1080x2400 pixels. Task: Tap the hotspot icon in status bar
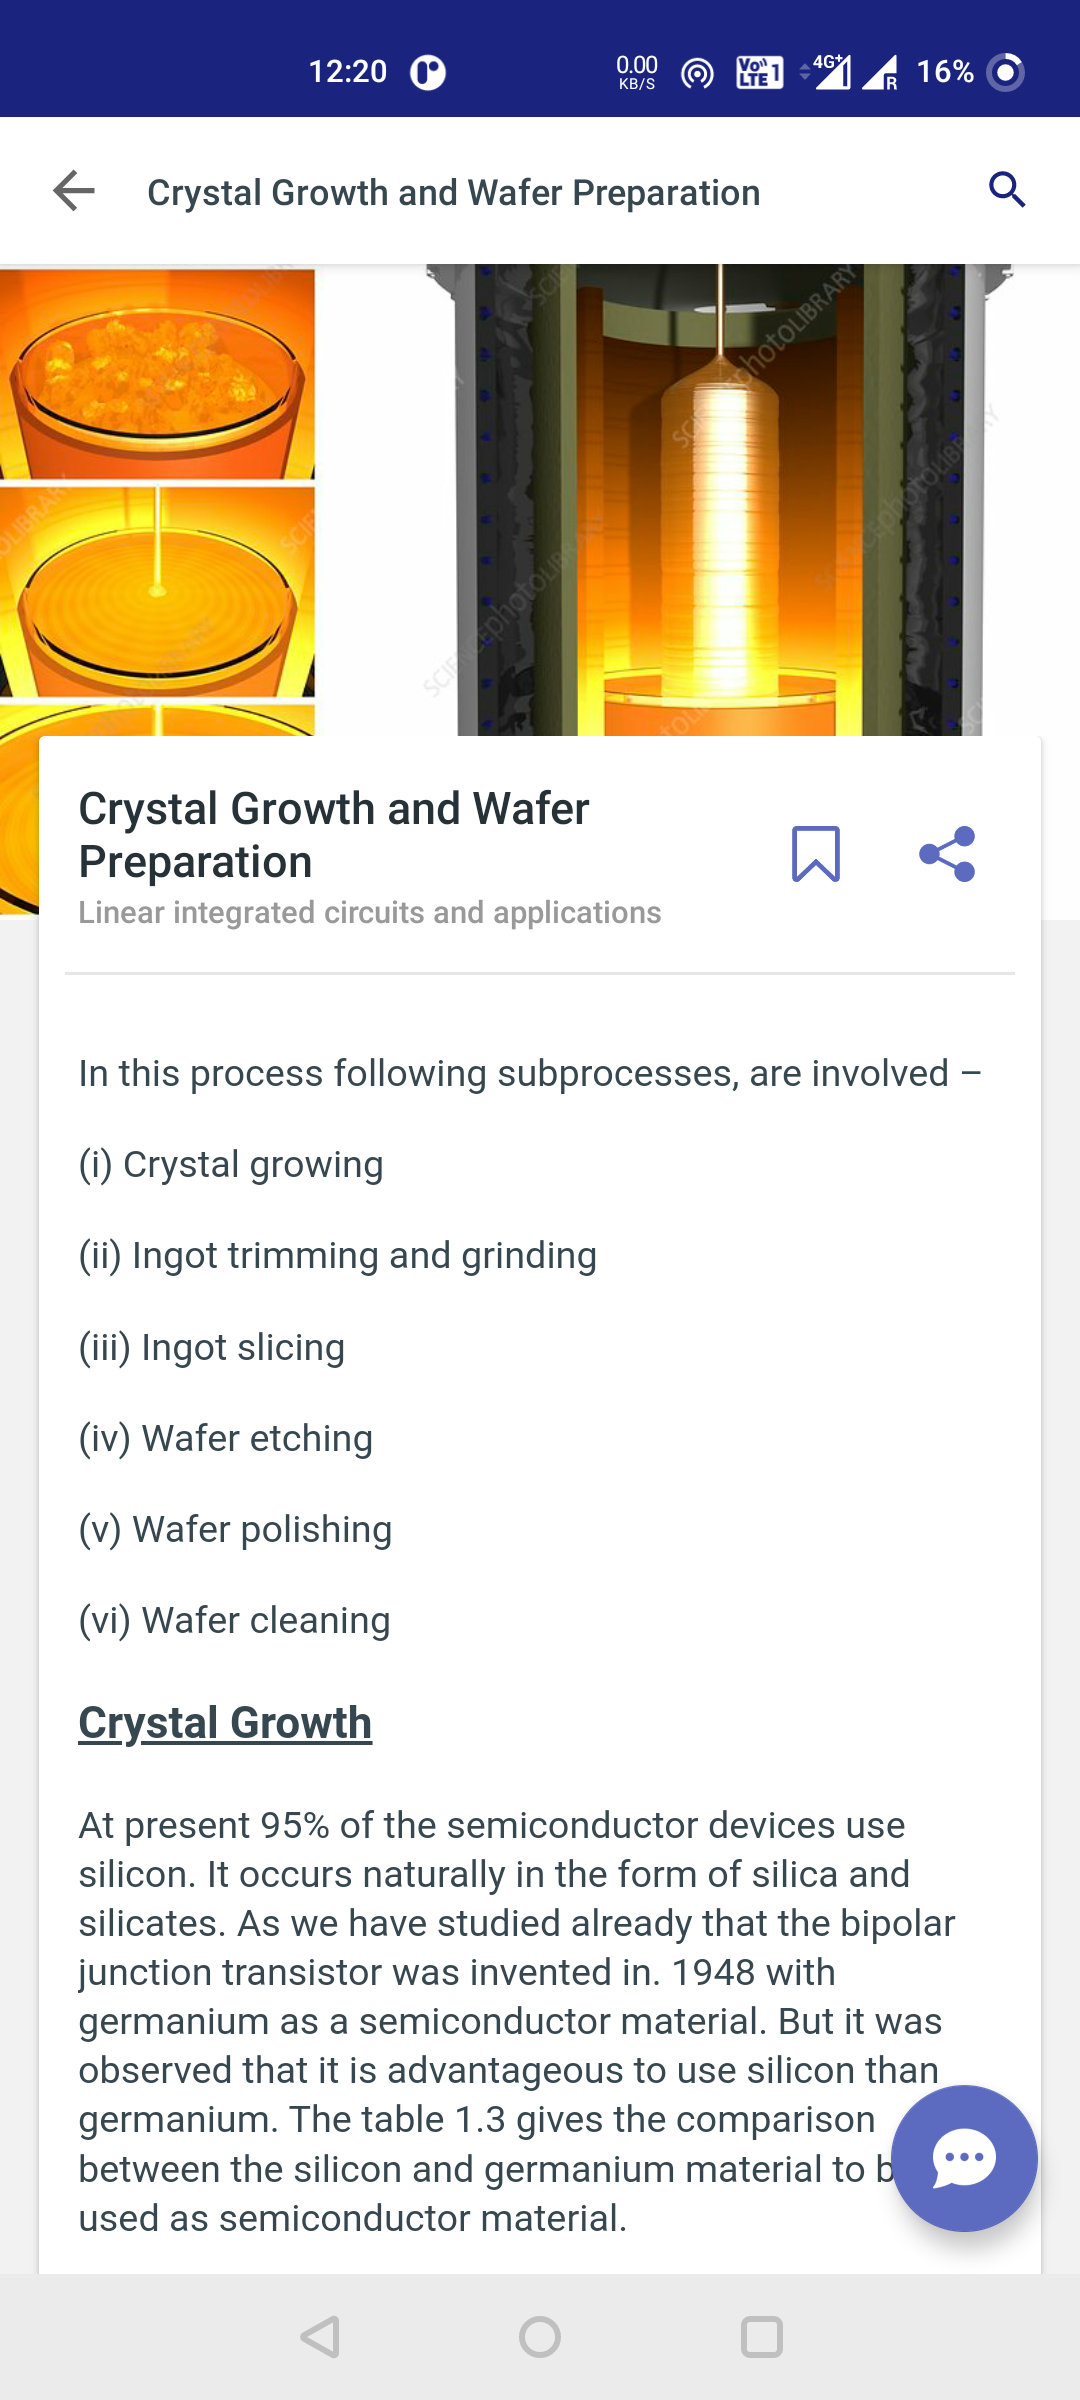tap(697, 73)
